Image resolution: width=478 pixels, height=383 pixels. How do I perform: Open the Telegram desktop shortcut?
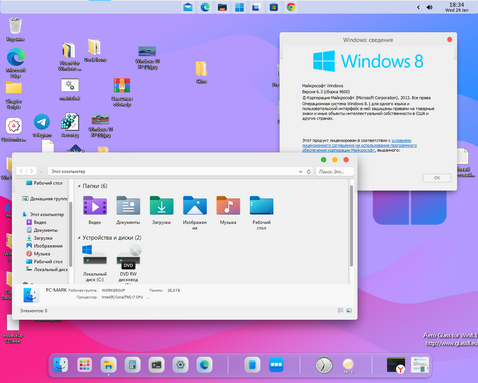pyautogui.click(x=42, y=126)
